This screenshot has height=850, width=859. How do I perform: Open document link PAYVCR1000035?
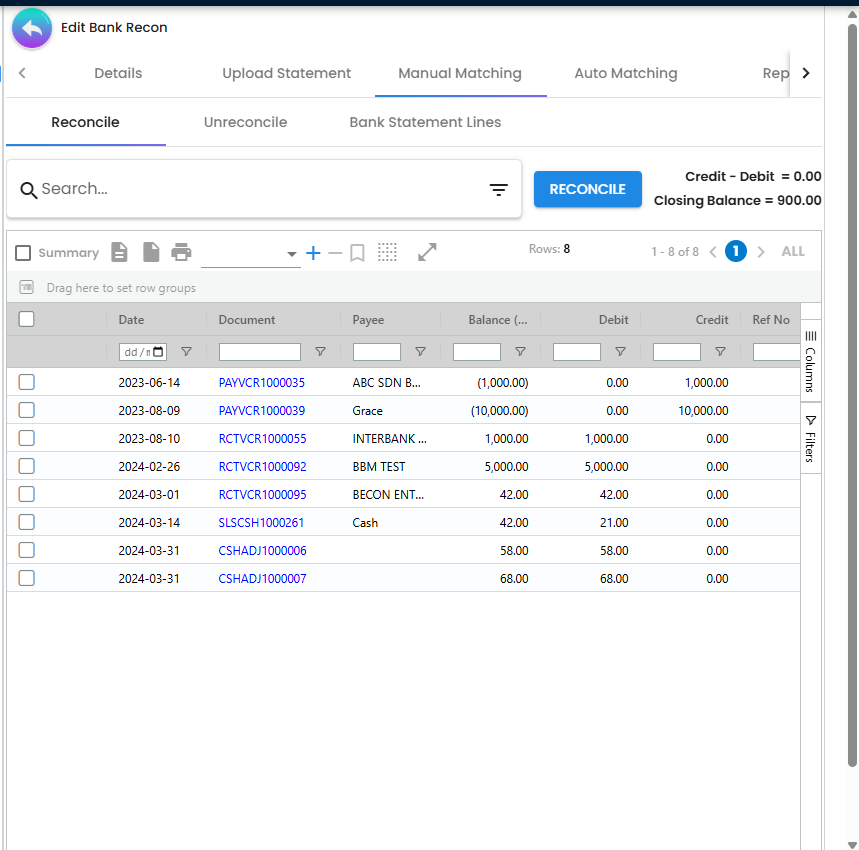pos(261,383)
